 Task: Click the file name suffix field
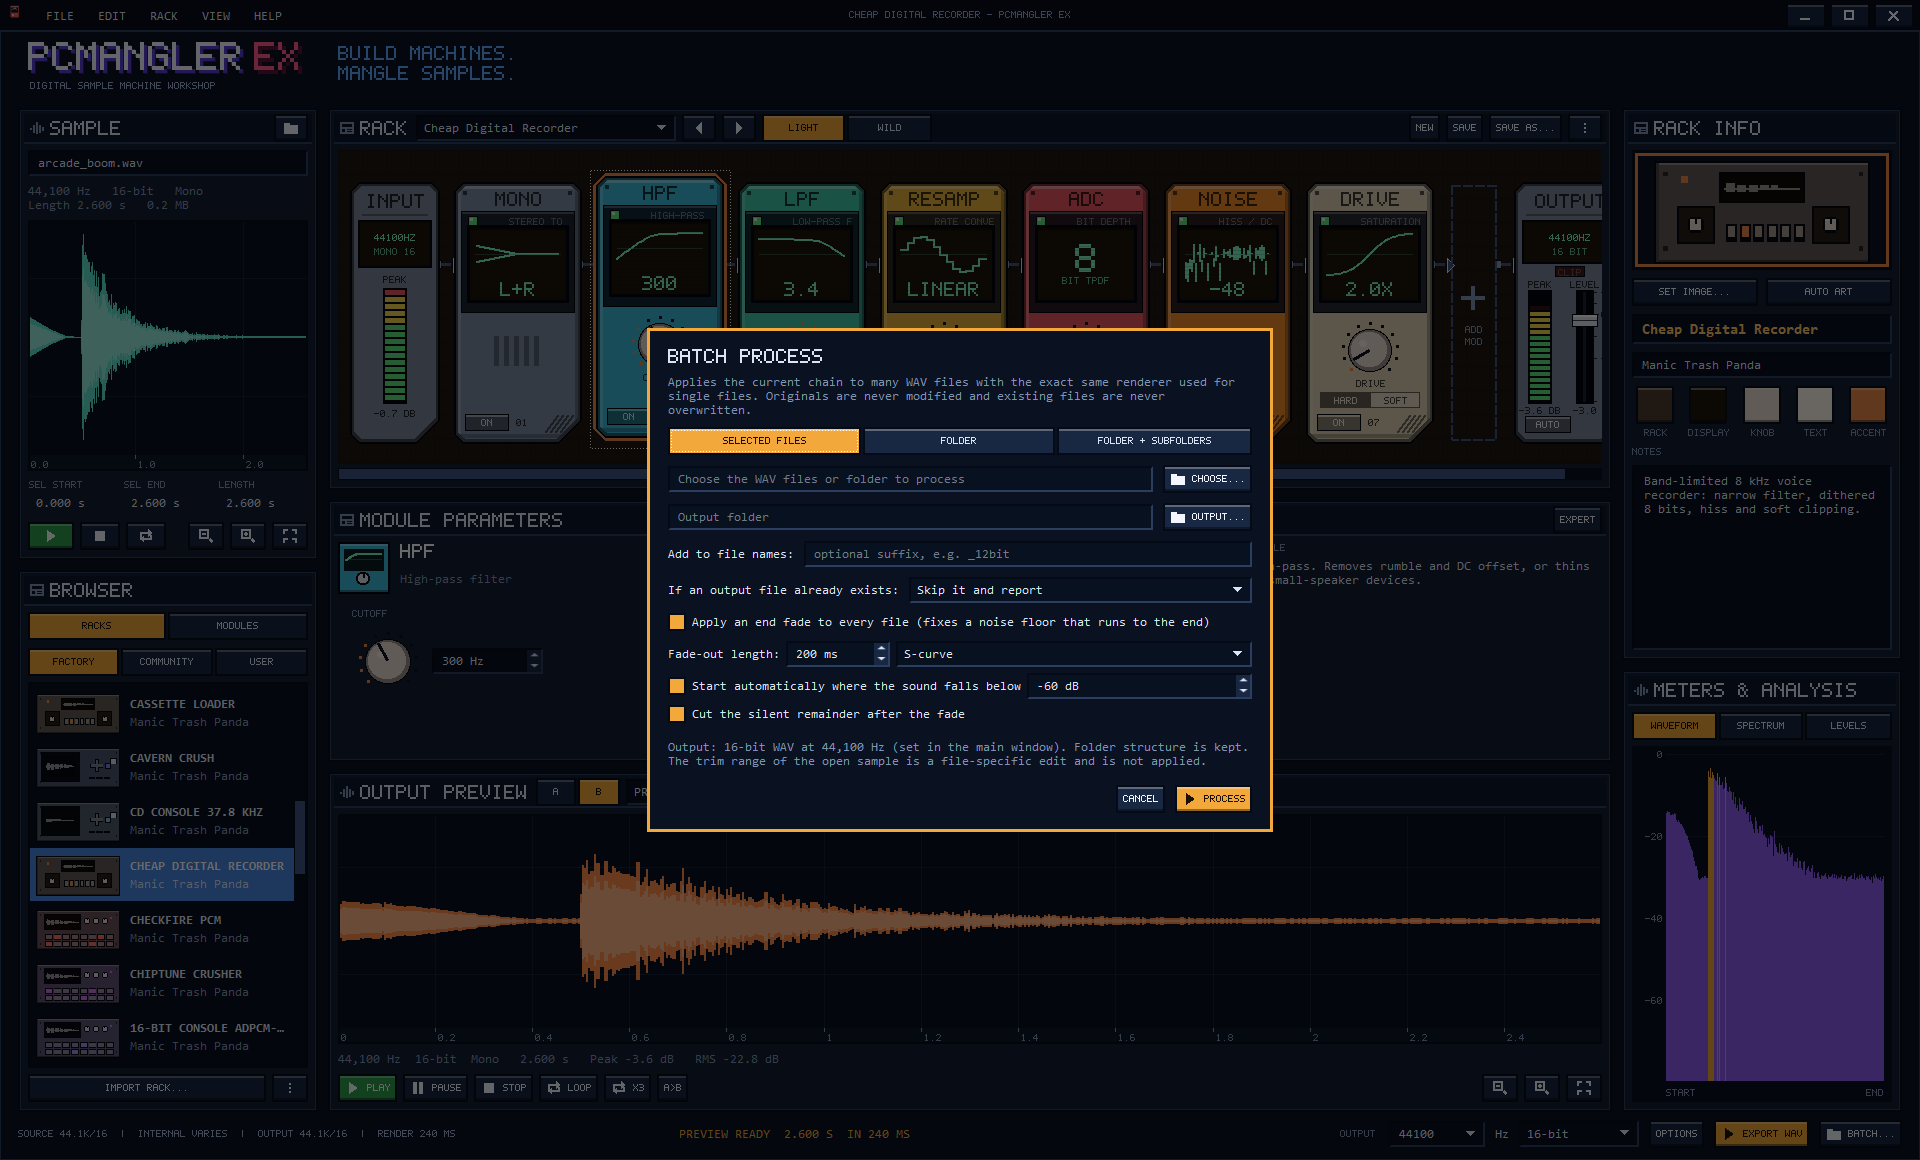pyautogui.click(x=1028, y=554)
